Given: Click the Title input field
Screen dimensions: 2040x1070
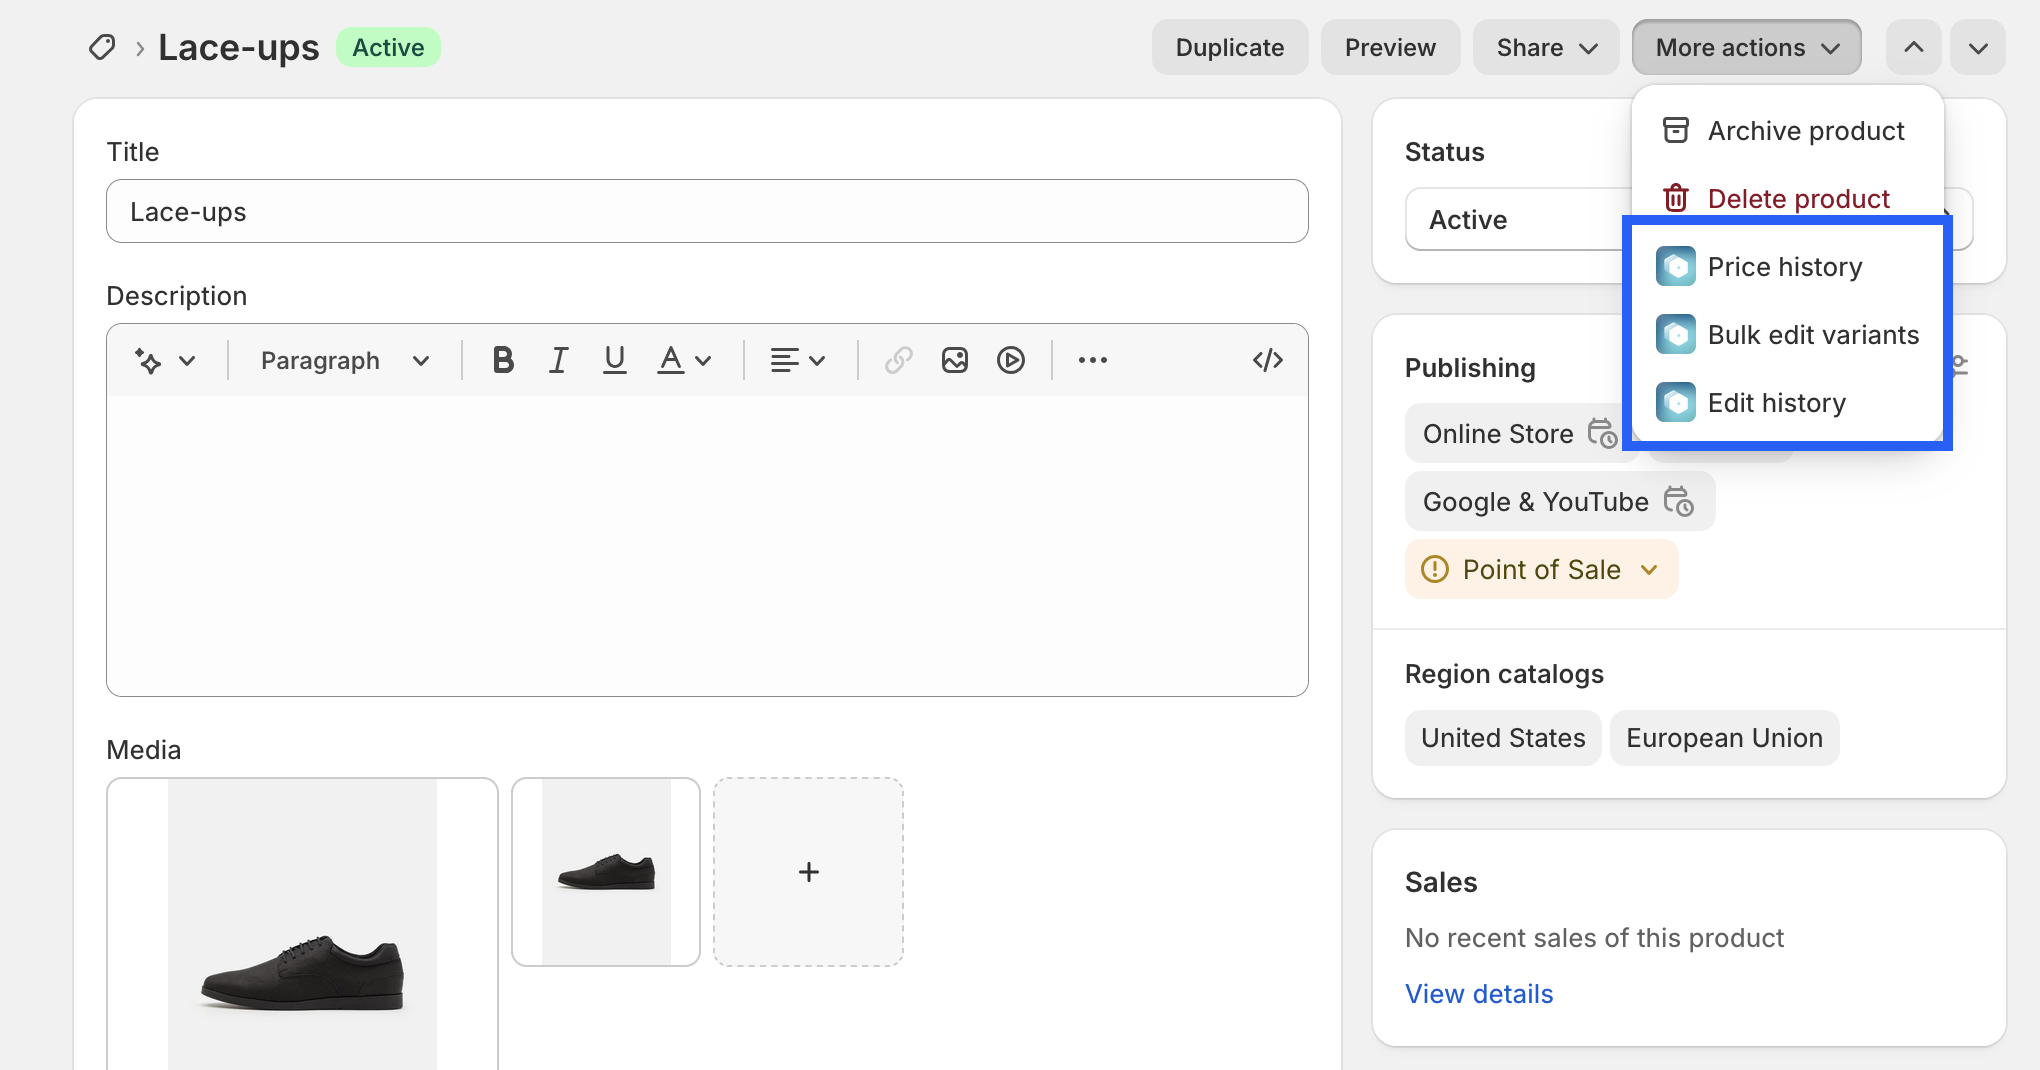Looking at the screenshot, I should [706, 212].
